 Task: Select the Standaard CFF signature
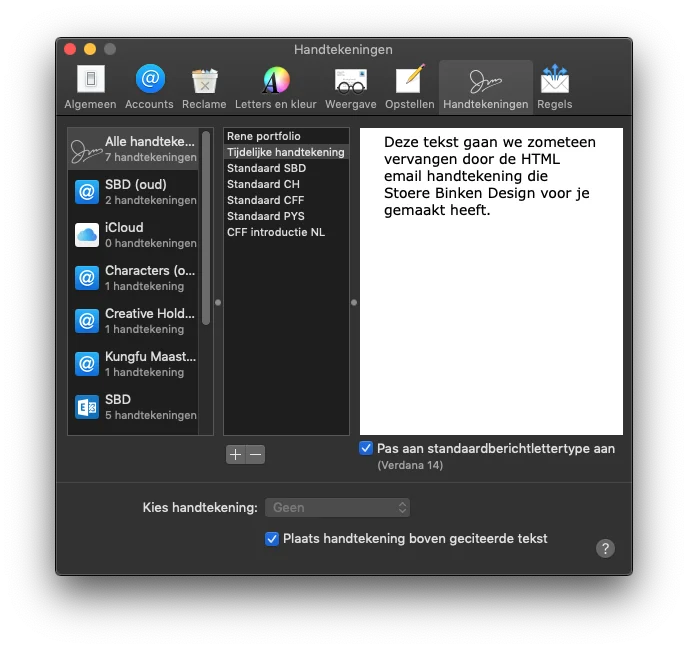tap(286, 200)
